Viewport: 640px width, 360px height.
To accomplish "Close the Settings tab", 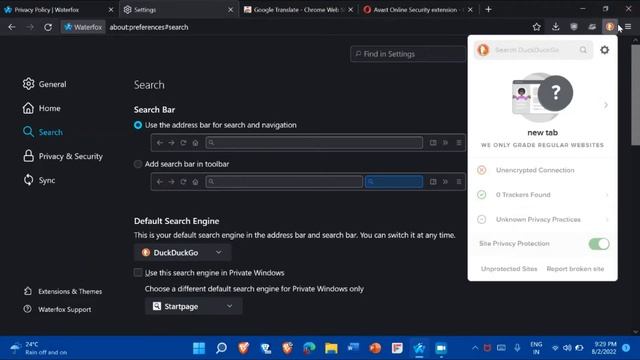I will [x=231, y=9].
